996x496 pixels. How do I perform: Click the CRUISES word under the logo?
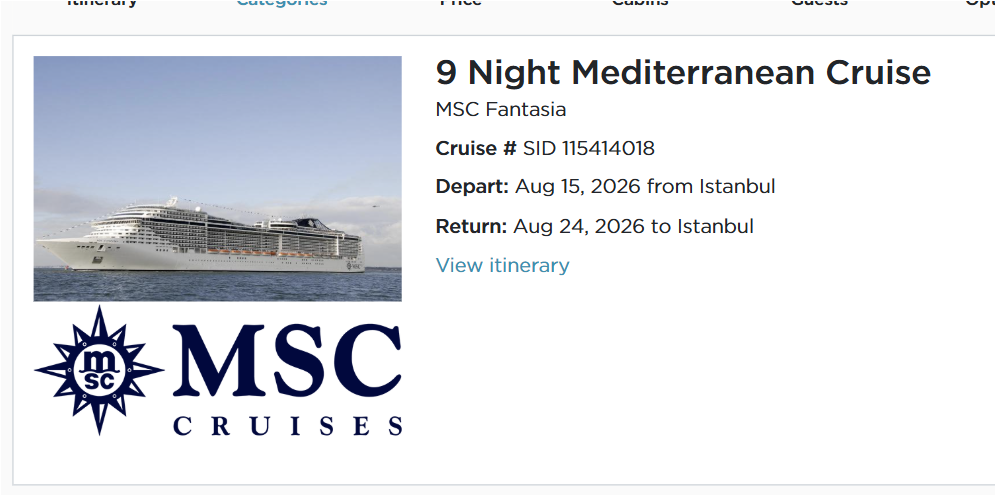click(287, 426)
